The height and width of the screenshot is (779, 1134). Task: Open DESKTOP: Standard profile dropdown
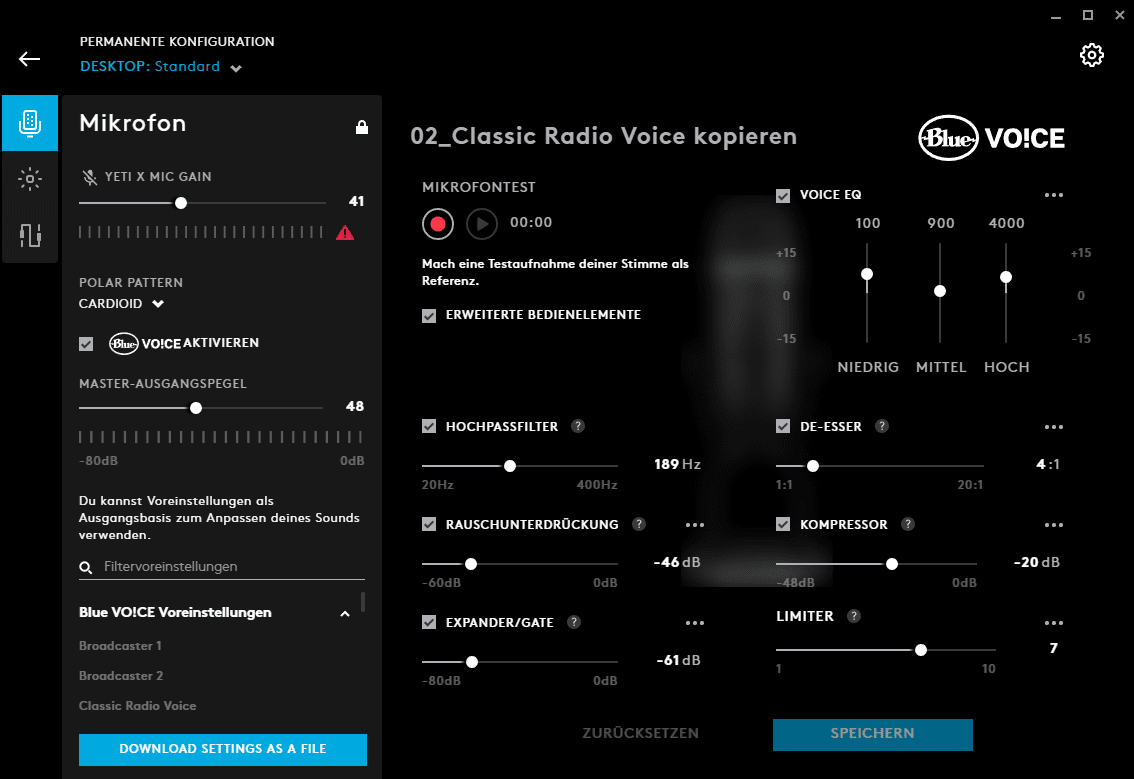coord(161,67)
